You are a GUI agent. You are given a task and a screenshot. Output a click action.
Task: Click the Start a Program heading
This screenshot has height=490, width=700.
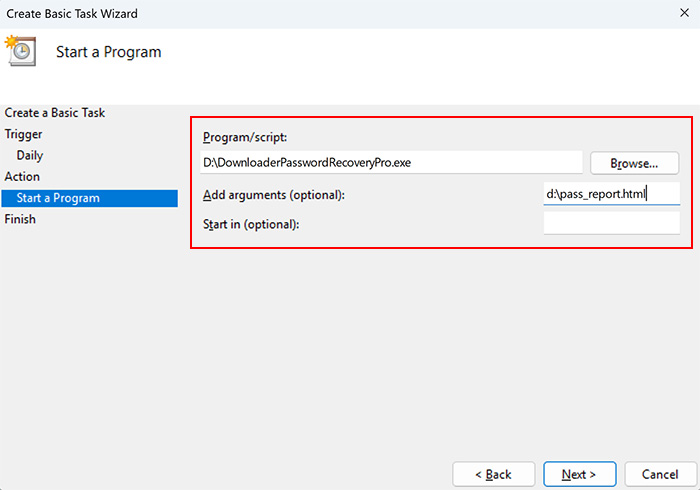[x=108, y=52]
